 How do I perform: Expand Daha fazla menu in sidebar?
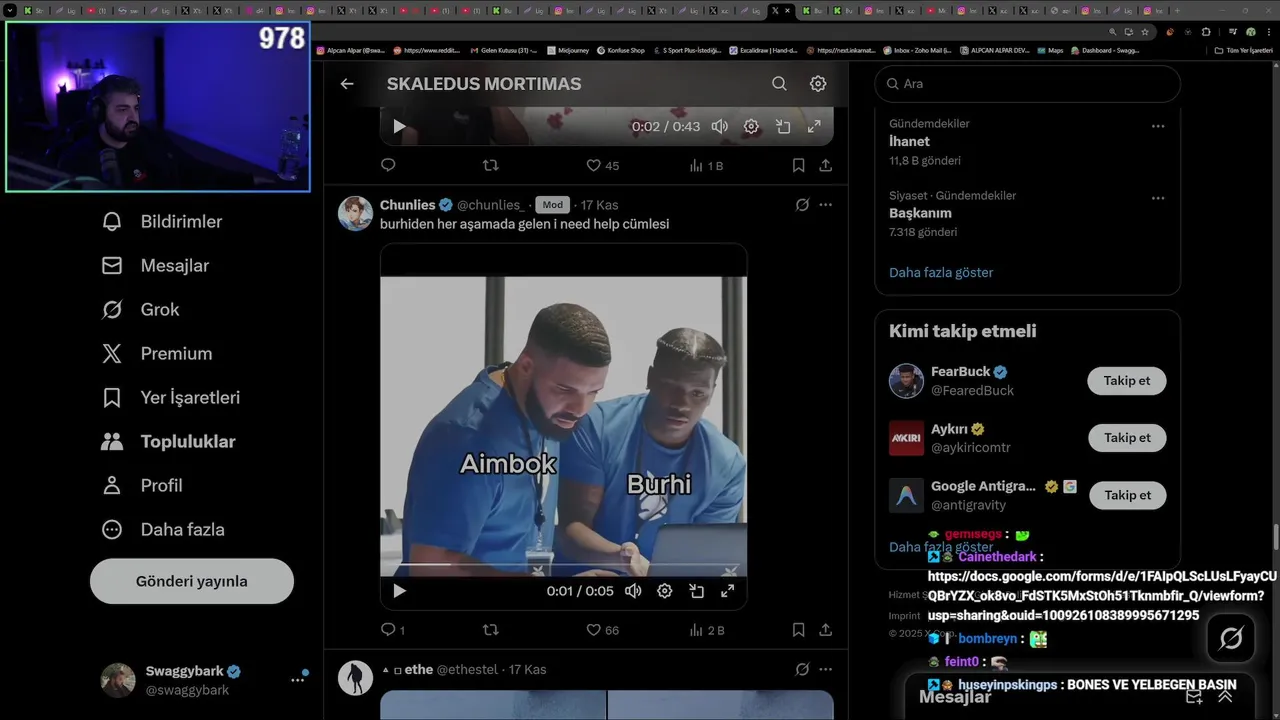(x=163, y=530)
